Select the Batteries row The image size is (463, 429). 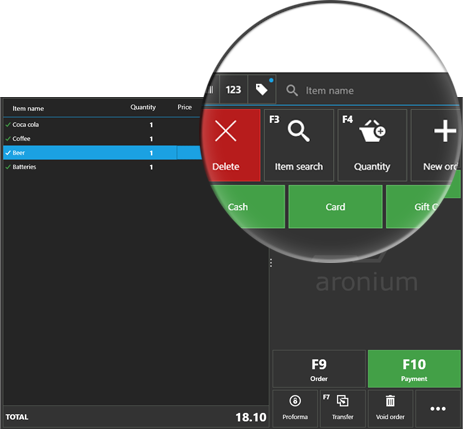(103, 167)
